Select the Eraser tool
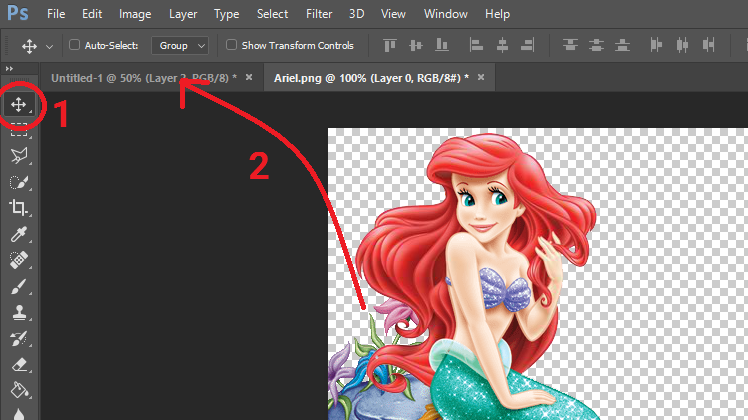 click(x=19, y=365)
